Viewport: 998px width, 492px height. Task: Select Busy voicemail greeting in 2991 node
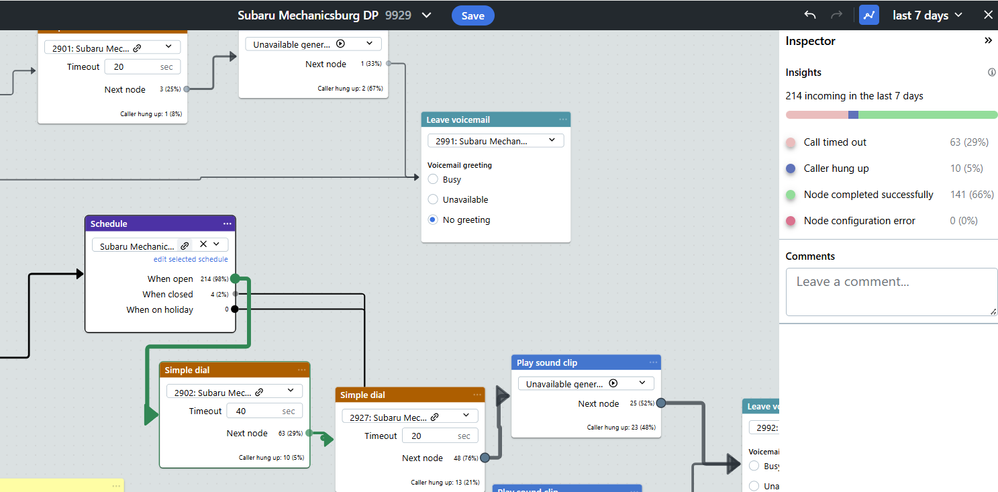click(x=433, y=179)
